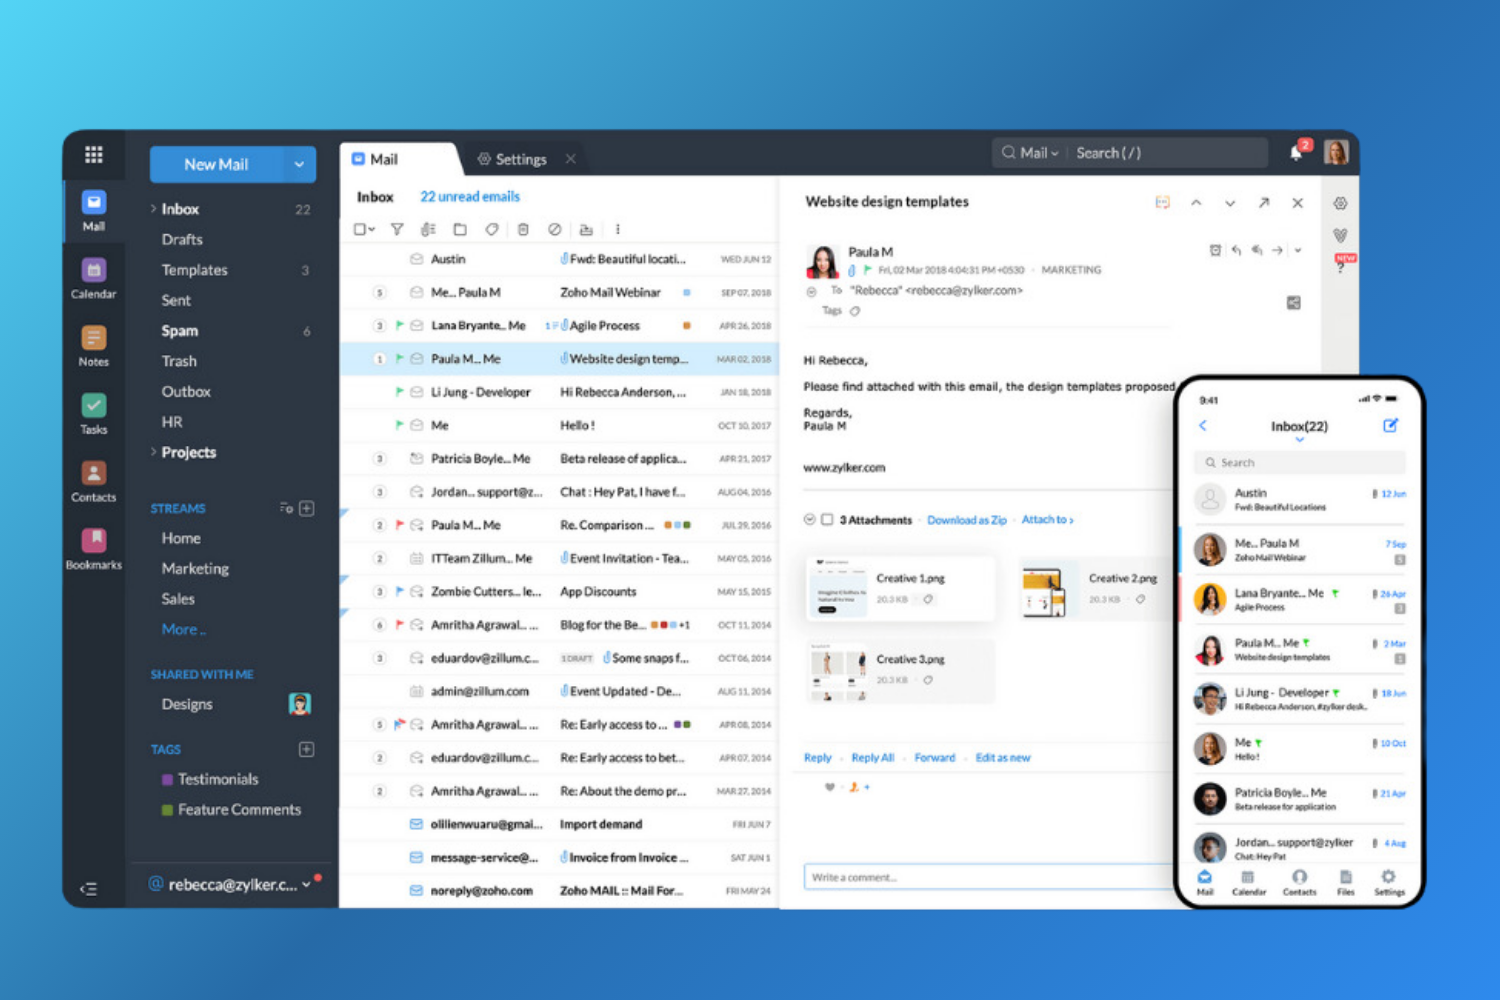Expand the Projects folder

[x=153, y=452]
